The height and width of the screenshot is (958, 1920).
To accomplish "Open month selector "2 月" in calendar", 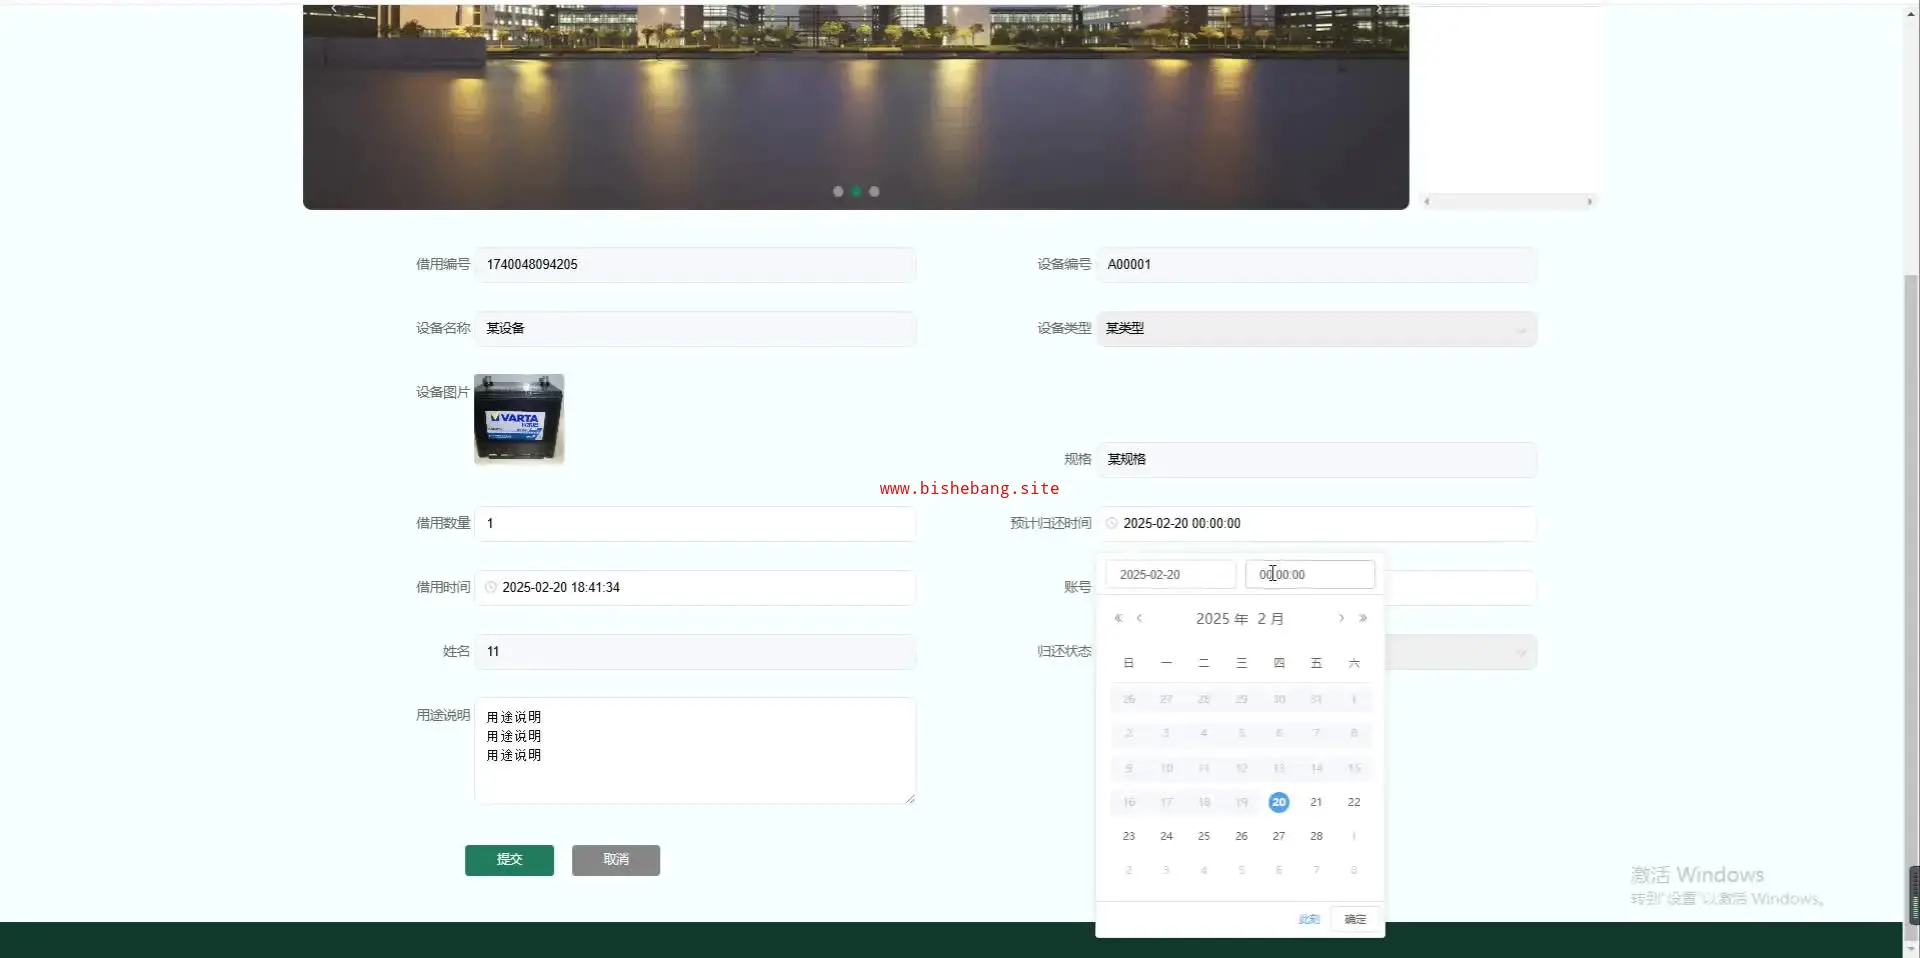I will click(x=1270, y=619).
